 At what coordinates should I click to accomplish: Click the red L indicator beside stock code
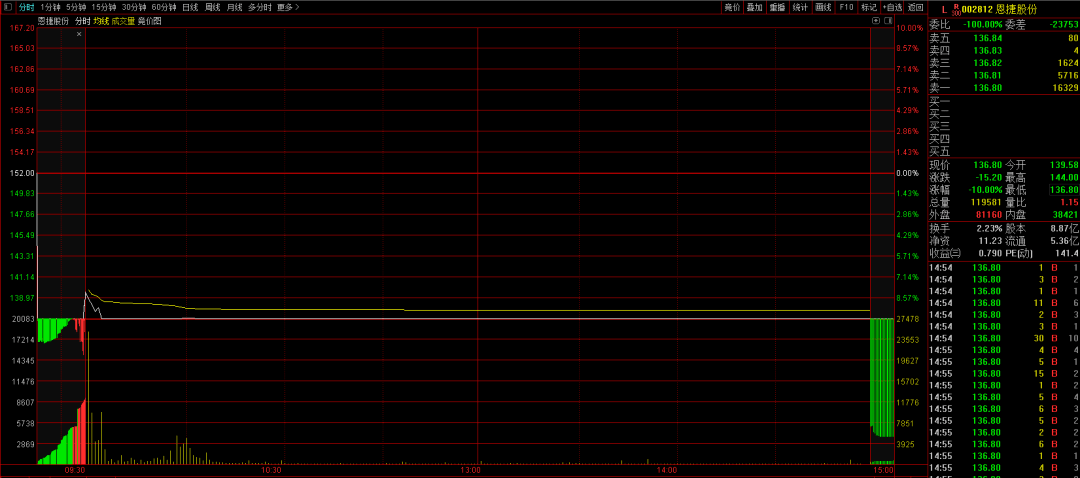click(x=943, y=8)
